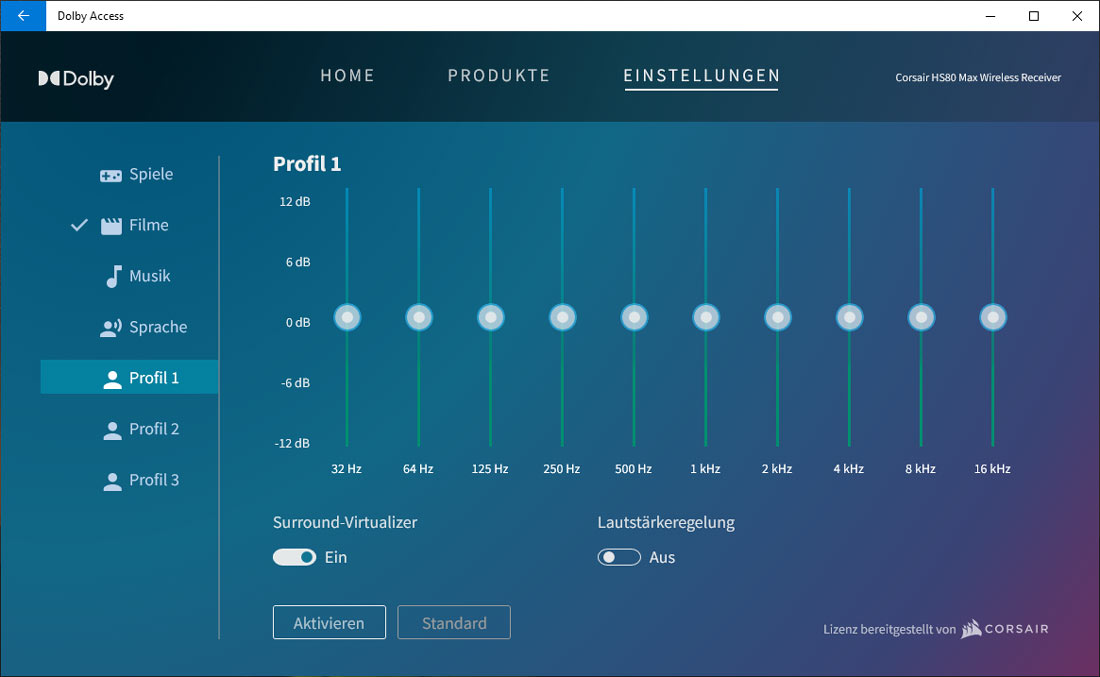Disable the Surround-Virtualizer switch
The width and height of the screenshot is (1100, 677).
coord(294,557)
